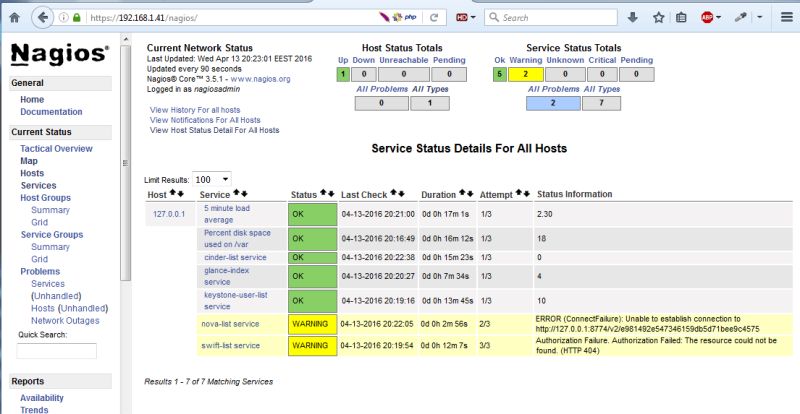Open Host Groups Summary link
This screenshot has height=414, width=800.
(x=50, y=210)
